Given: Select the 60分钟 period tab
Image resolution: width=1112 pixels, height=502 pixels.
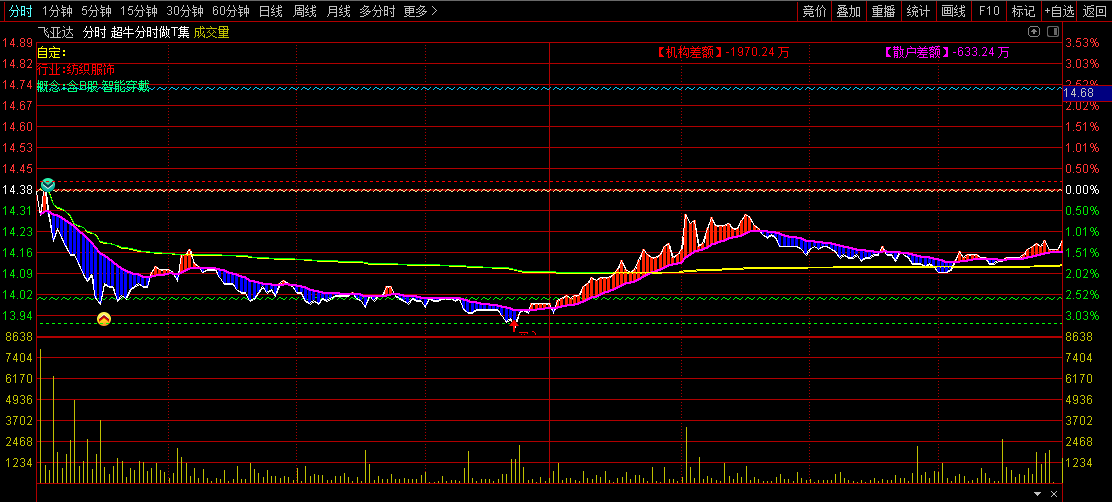Looking at the screenshot, I should [x=230, y=11].
